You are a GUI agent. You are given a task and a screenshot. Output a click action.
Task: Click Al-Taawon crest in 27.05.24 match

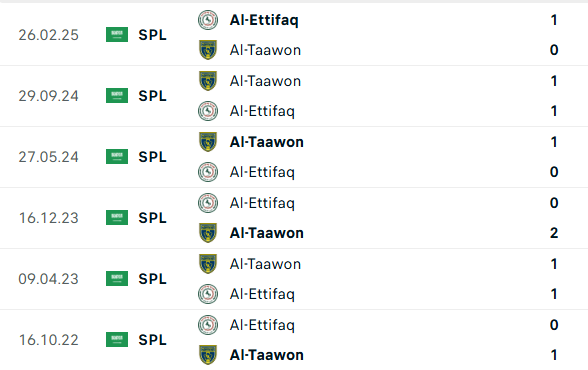208,142
